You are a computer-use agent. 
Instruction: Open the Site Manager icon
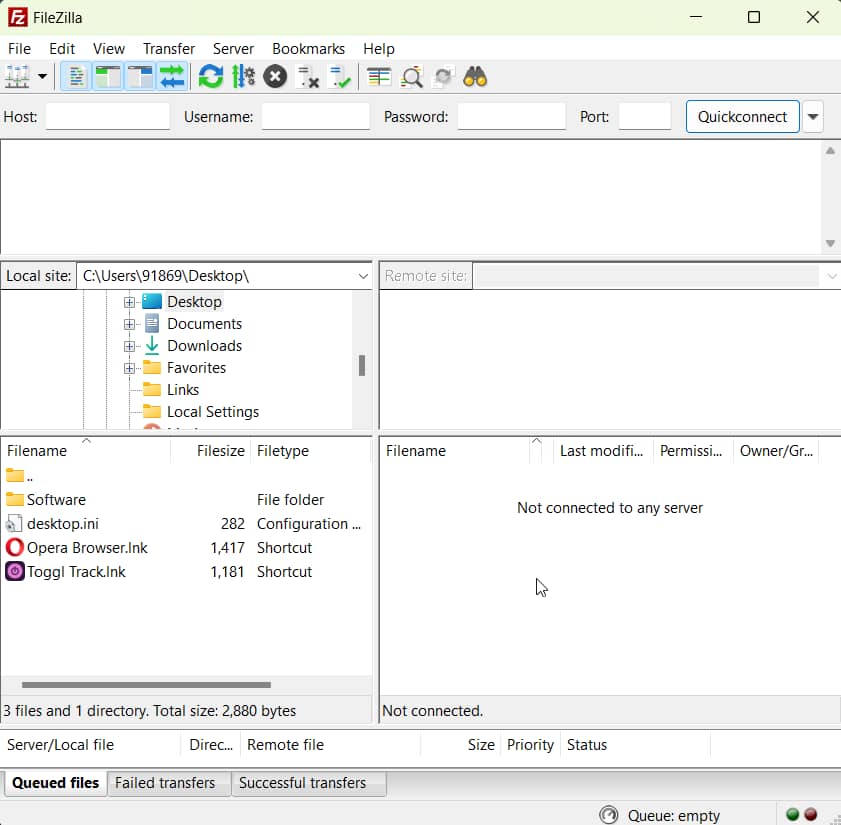pyautogui.click(x=17, y=76)
